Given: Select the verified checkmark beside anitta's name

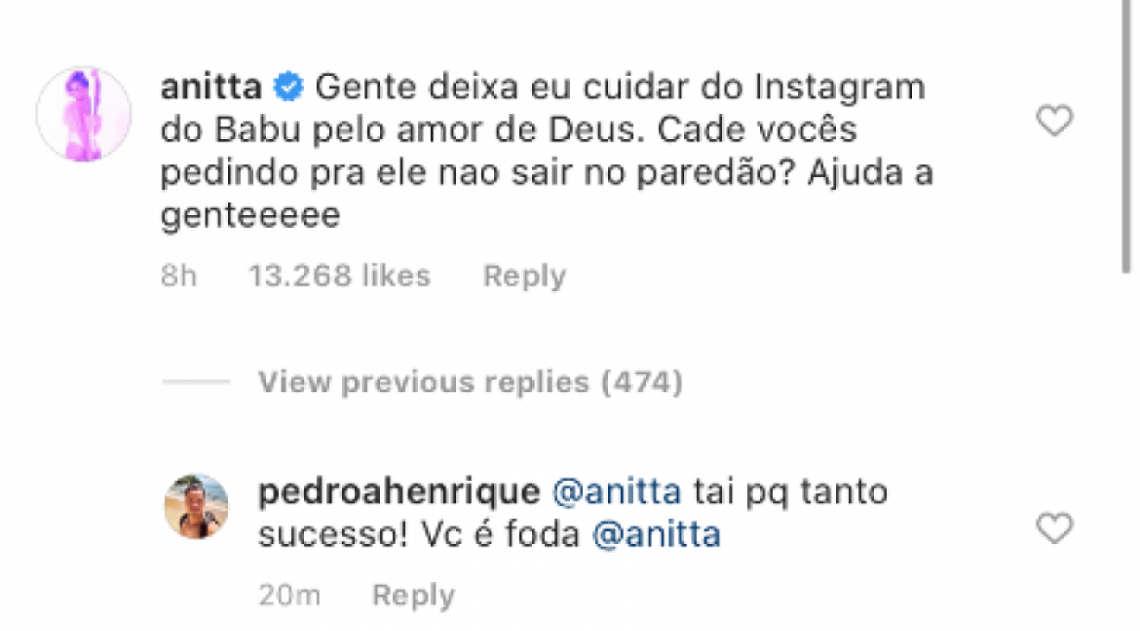Looking at the screenshot, I should (288, 85).
